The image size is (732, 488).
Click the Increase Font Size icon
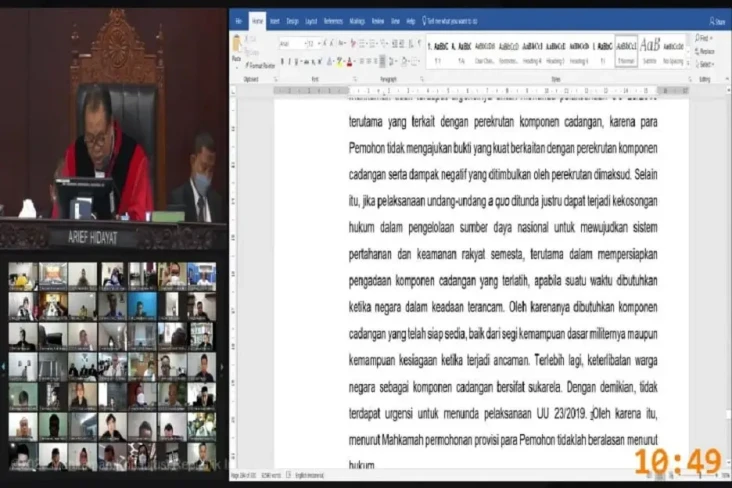point(325,43)
